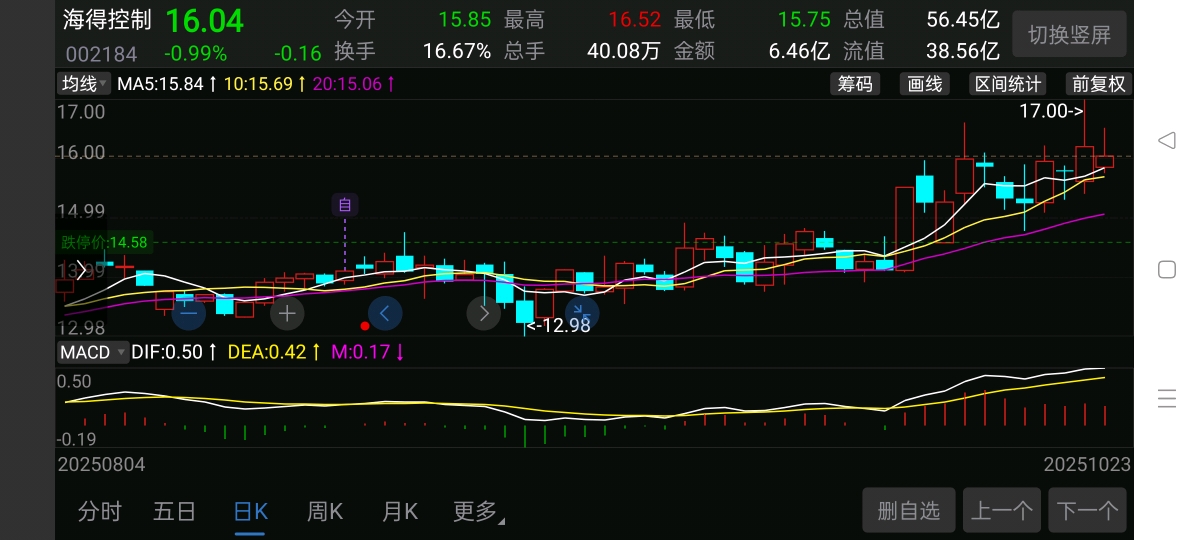Go to previous stock with 上一个
This screenshot has width=1200, height=540.
(1002, 511)
